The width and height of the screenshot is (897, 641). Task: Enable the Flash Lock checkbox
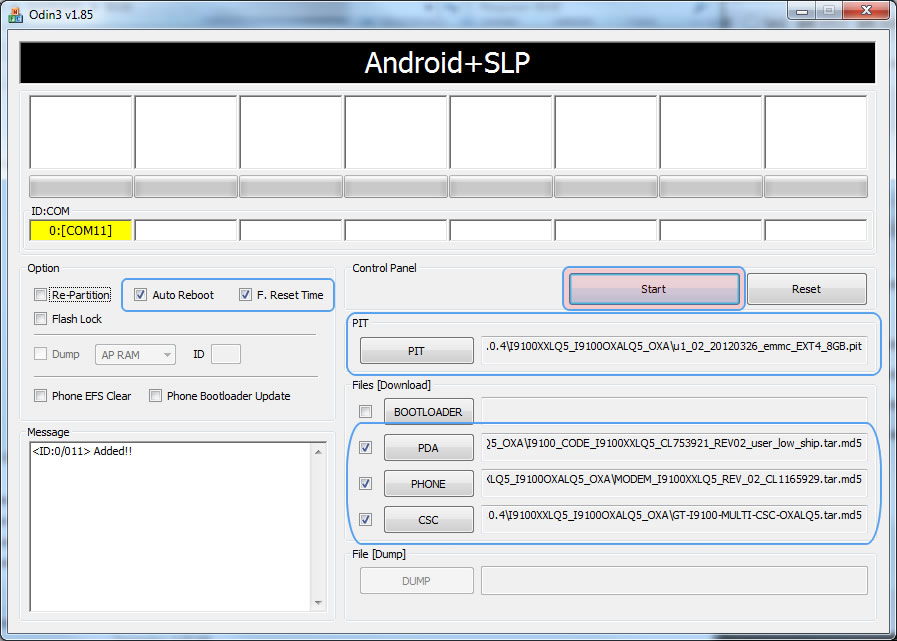[41, 319]
